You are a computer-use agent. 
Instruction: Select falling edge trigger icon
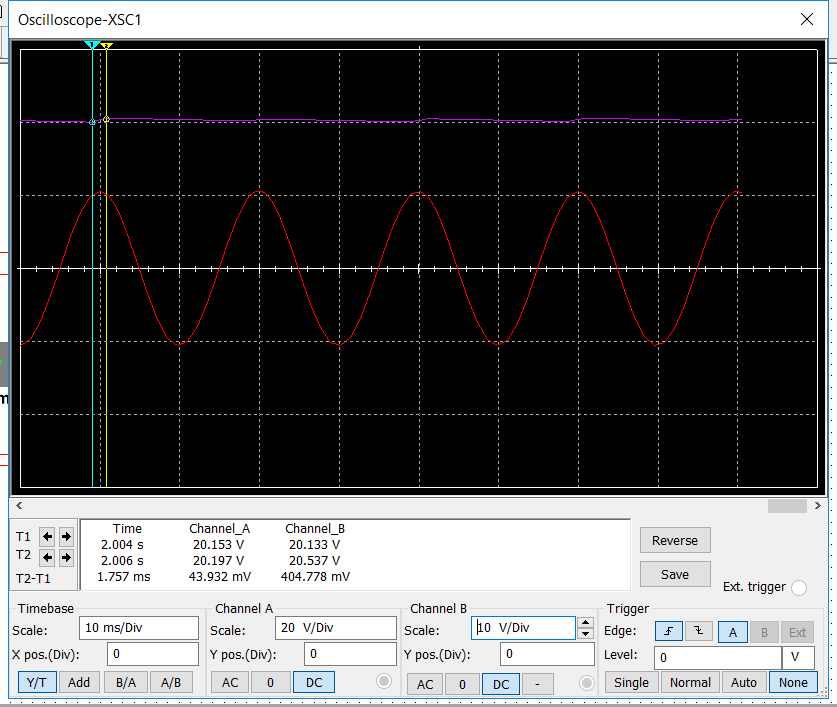pos(698,631)
